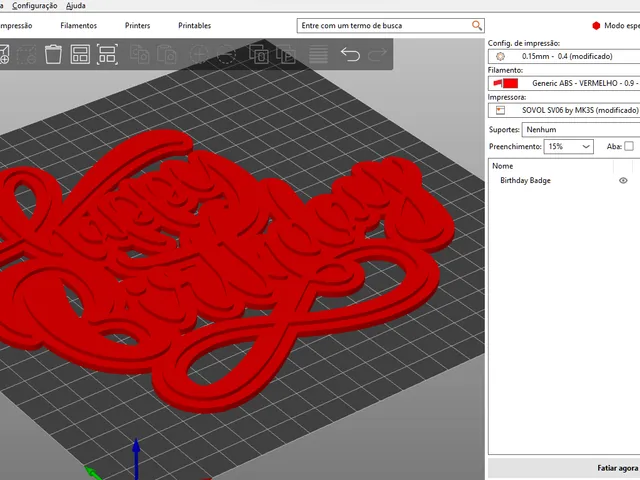Click the Nome column header
Viewport: 640px width, 480px height.
pyautogui.click(x=502, y=166)
